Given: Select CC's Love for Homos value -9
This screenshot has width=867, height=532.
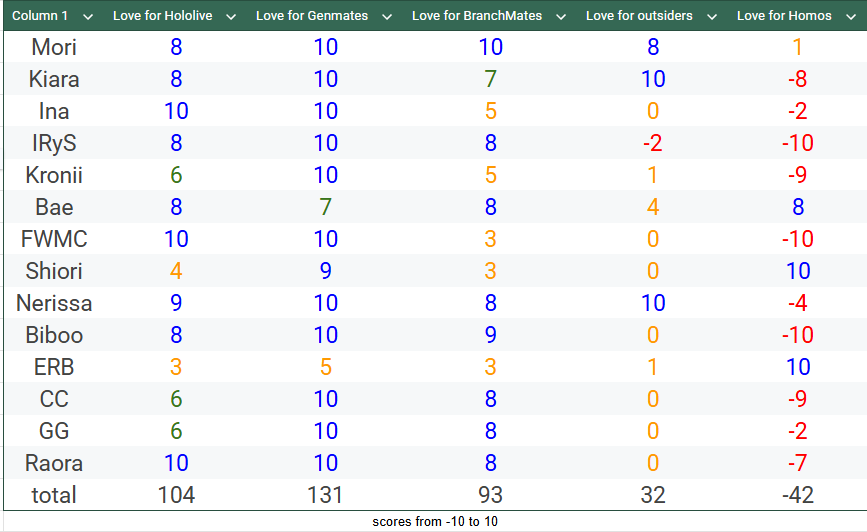Looking at the screenshot, I should (797, 399).
